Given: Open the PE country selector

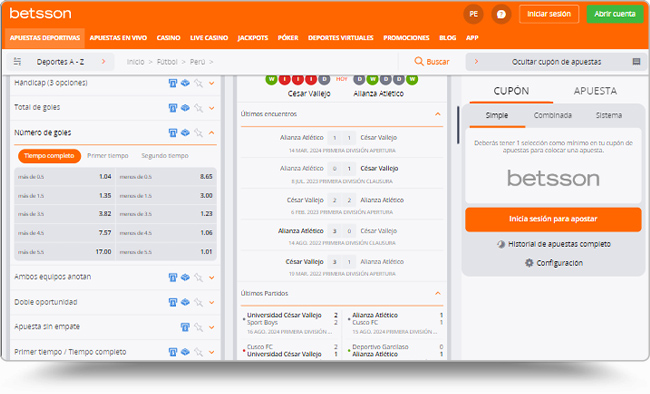Looking at the screenshot, I should pos(473,14).
